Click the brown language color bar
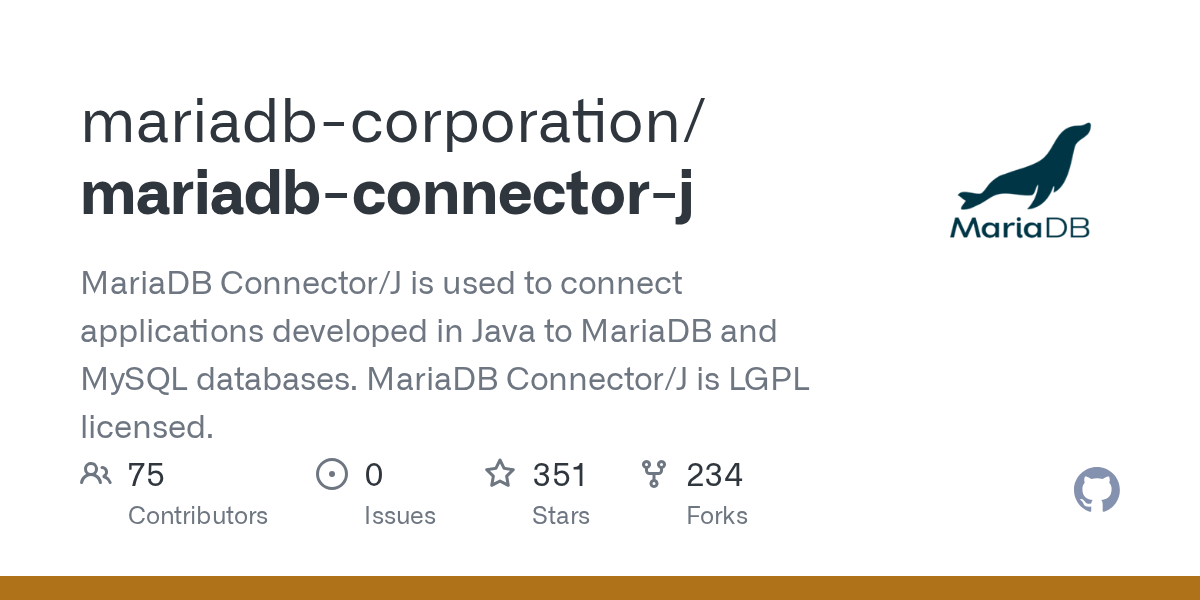 coord(600,588)
